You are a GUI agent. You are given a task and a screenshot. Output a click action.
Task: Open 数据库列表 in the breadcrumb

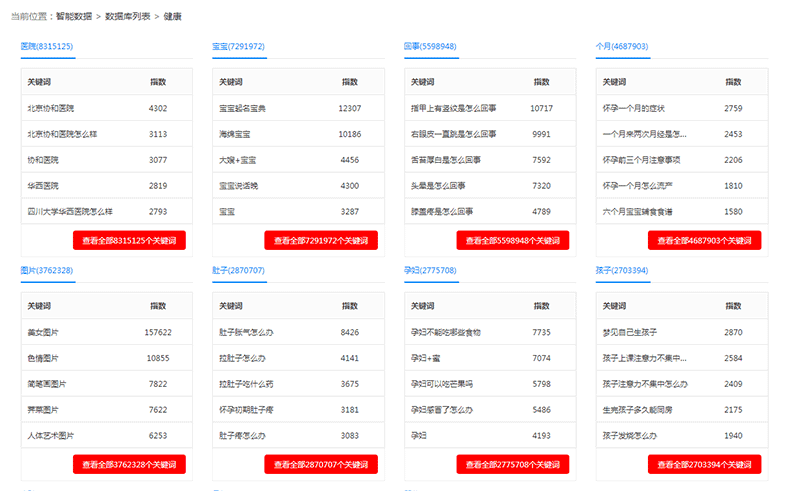(127, 17)
